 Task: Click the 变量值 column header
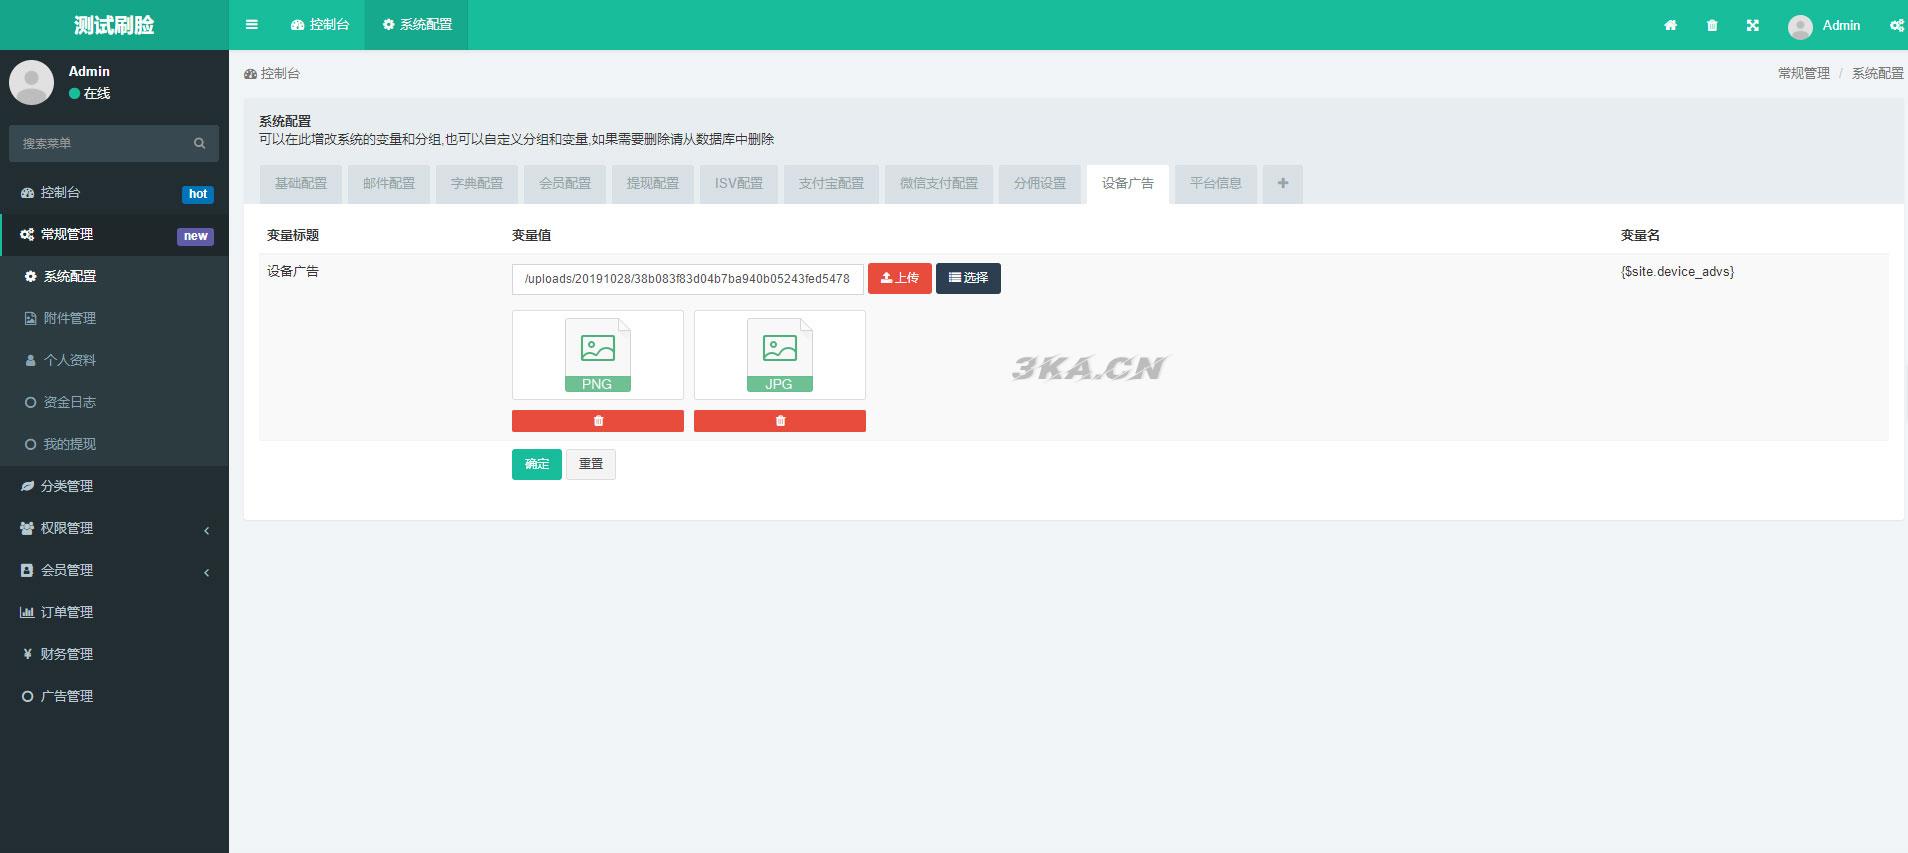[531, 236]
